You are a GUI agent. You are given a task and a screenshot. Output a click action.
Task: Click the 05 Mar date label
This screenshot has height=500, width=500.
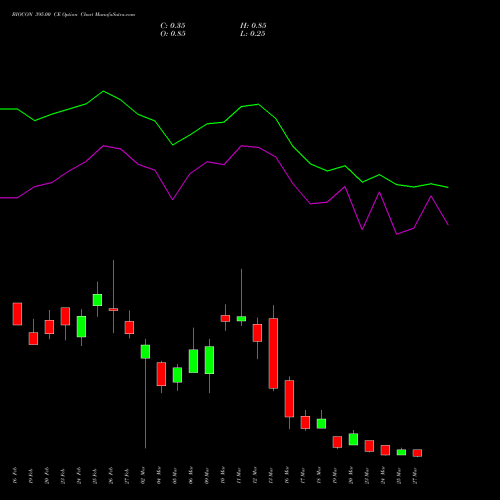pos(175,476)
